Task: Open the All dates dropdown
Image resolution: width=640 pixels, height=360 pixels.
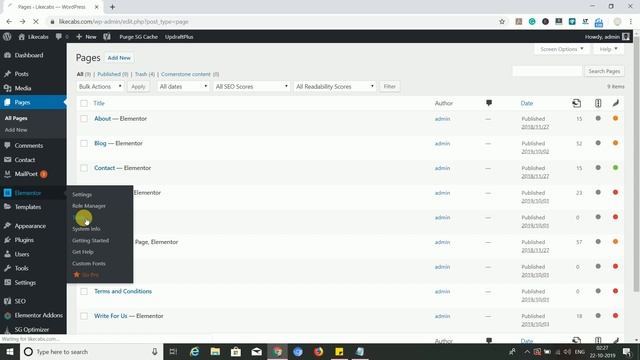Action: (x=183, y=87)
